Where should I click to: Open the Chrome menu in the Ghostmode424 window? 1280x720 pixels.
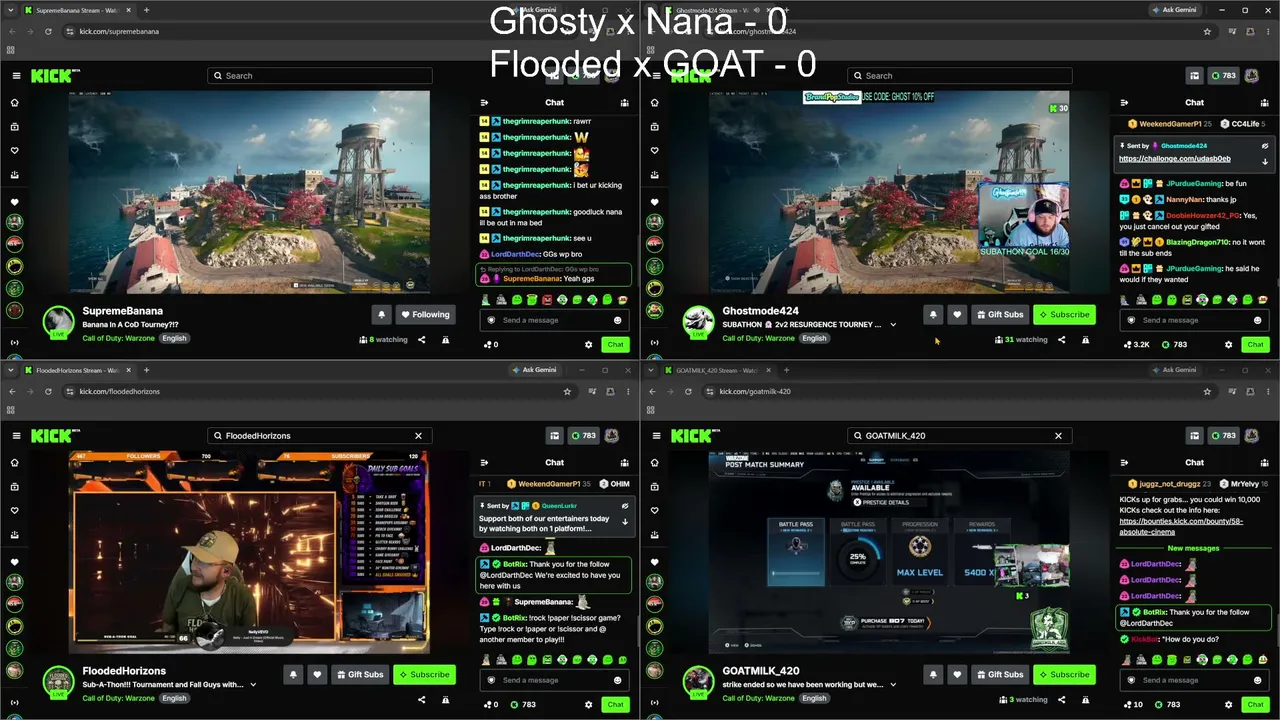click(x=1269, y=31)
